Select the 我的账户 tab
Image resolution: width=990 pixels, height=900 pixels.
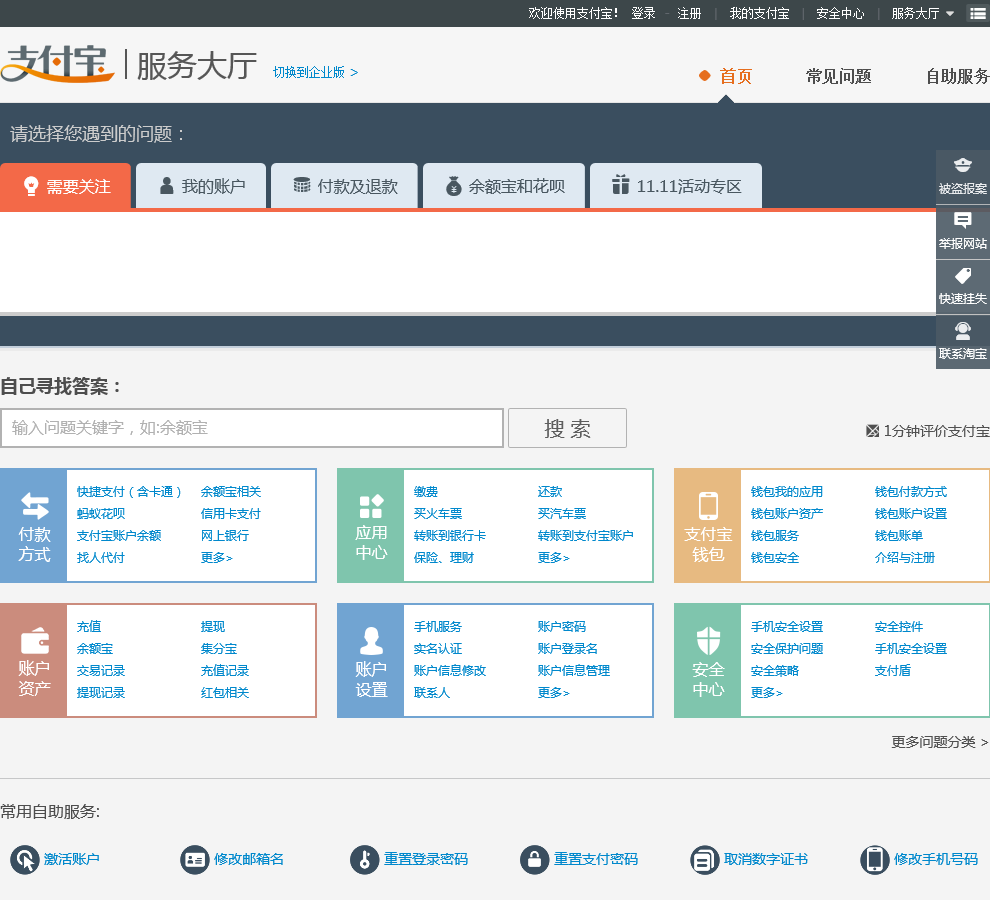(x=201, y=186)
